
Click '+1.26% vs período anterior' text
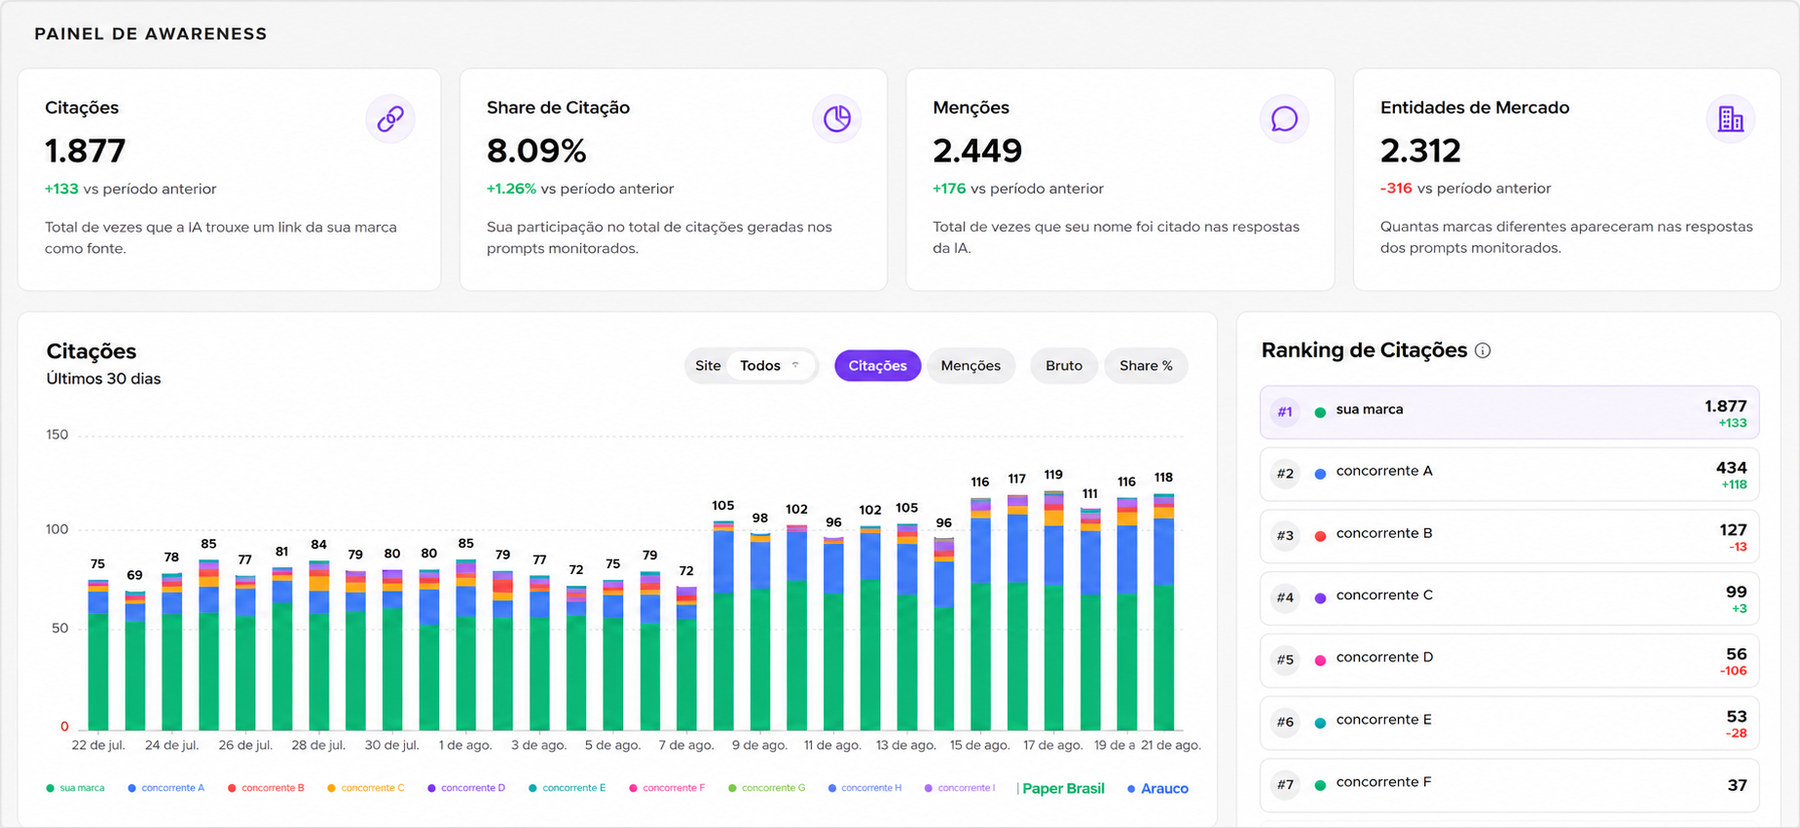coord(580,189)
